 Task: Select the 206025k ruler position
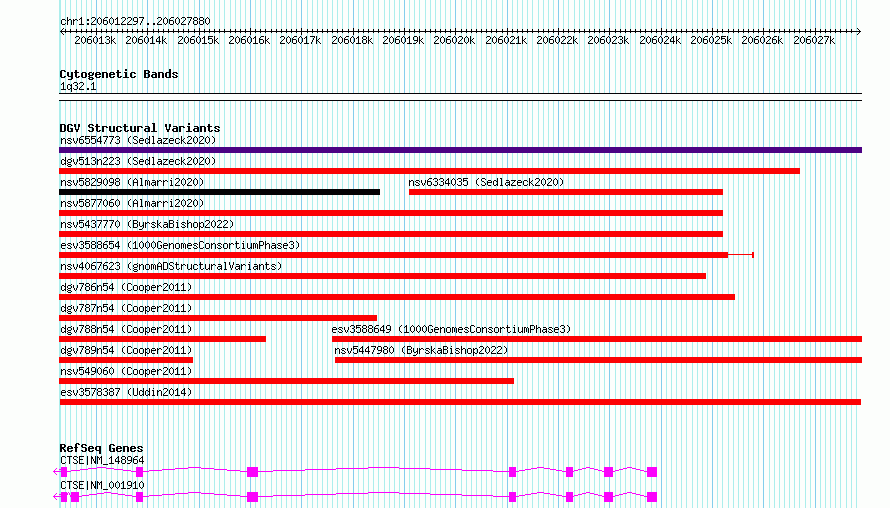(x=711, y=40)
